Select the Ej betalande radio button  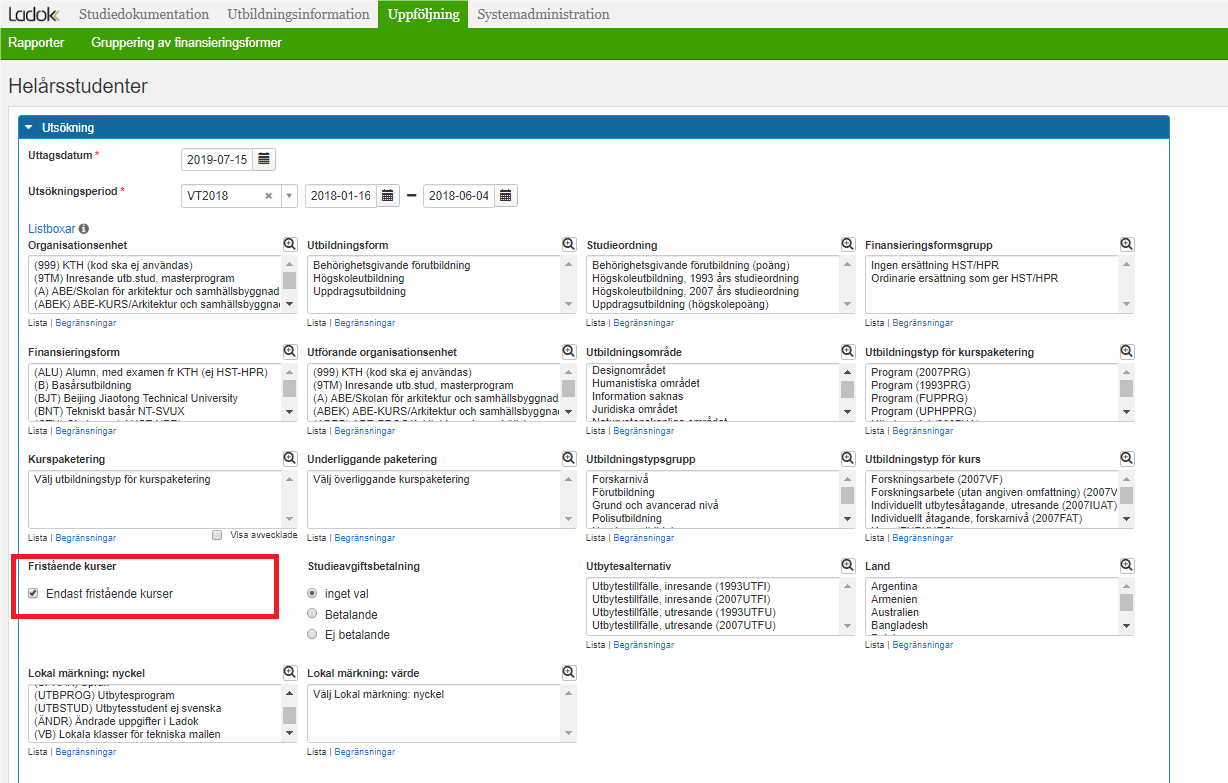pyautogui.click(x=313, y=634)
